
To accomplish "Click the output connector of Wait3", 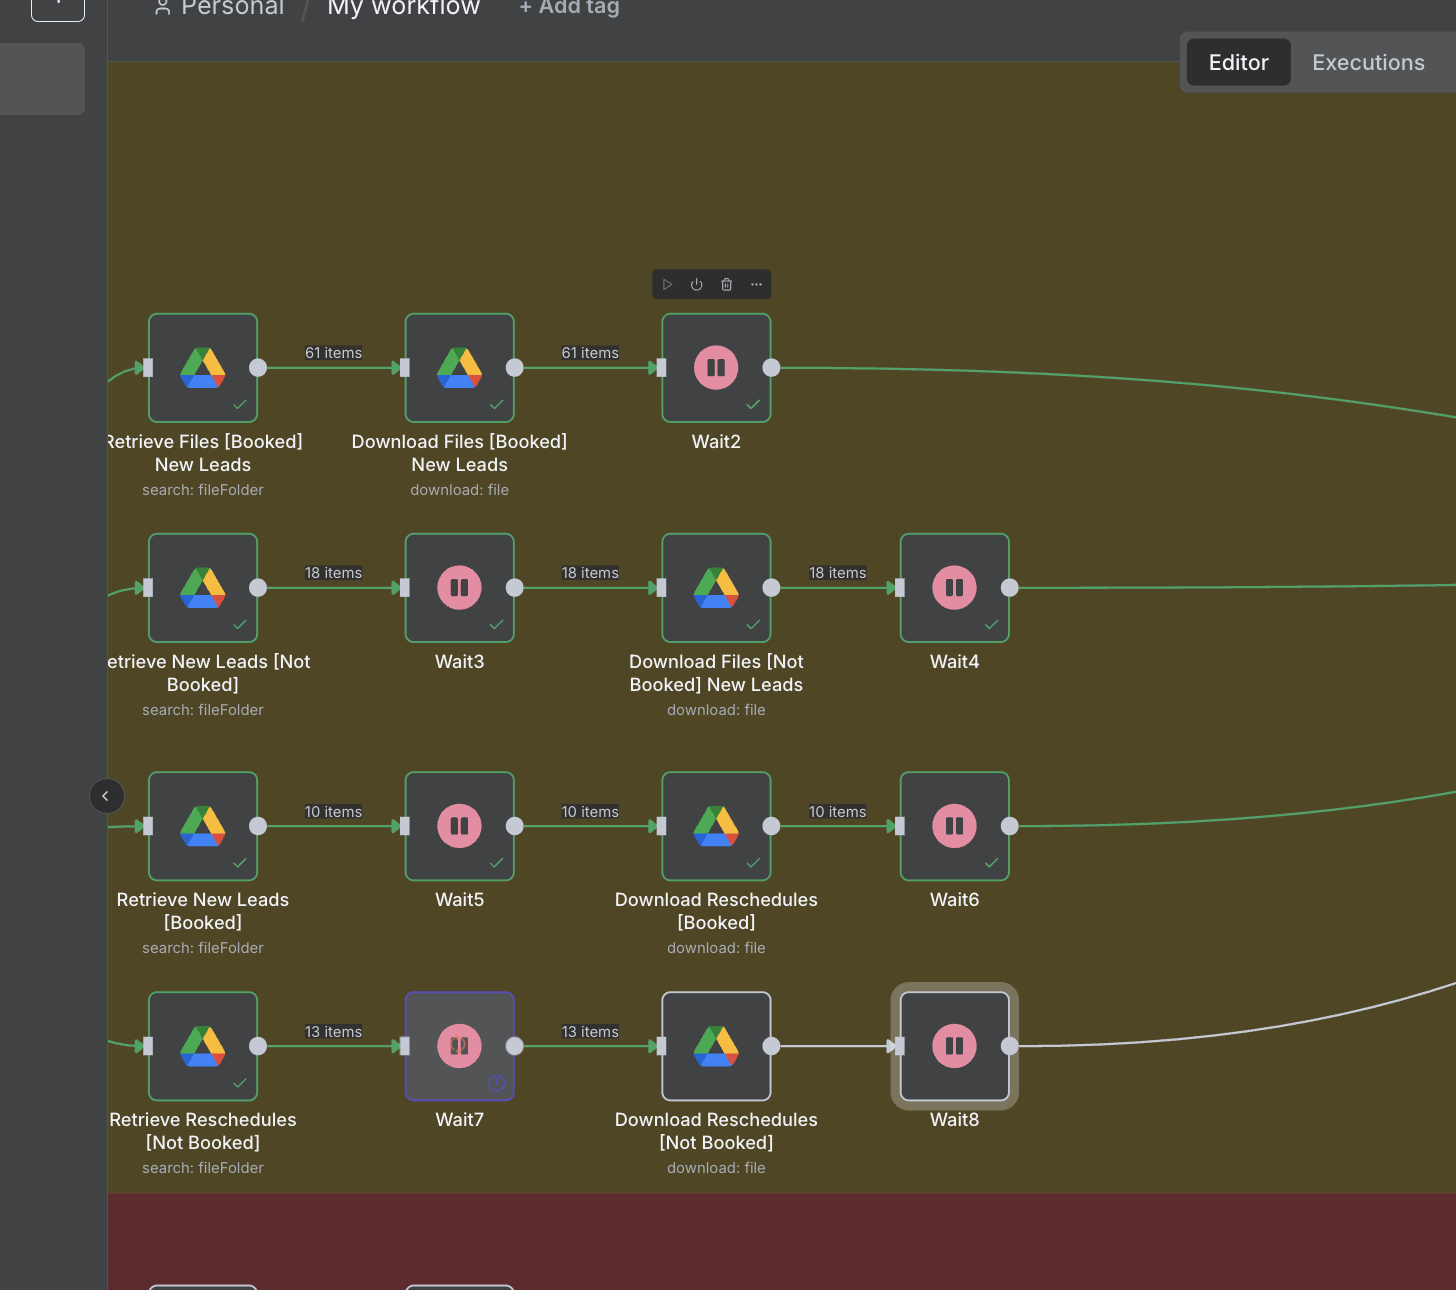I will point(515,588).
